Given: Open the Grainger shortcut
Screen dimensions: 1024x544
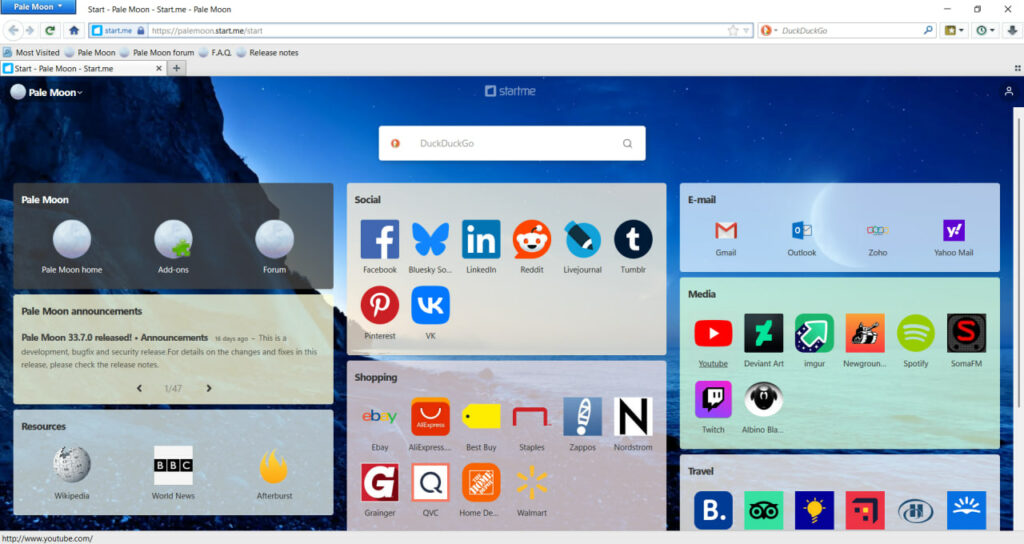Looking at the screenshot, I should (379, 483).
